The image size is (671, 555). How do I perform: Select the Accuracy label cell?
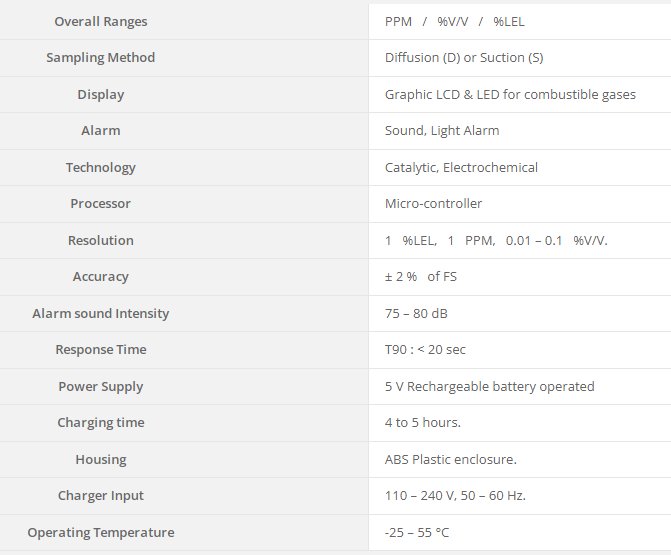(x=101, y=277)
